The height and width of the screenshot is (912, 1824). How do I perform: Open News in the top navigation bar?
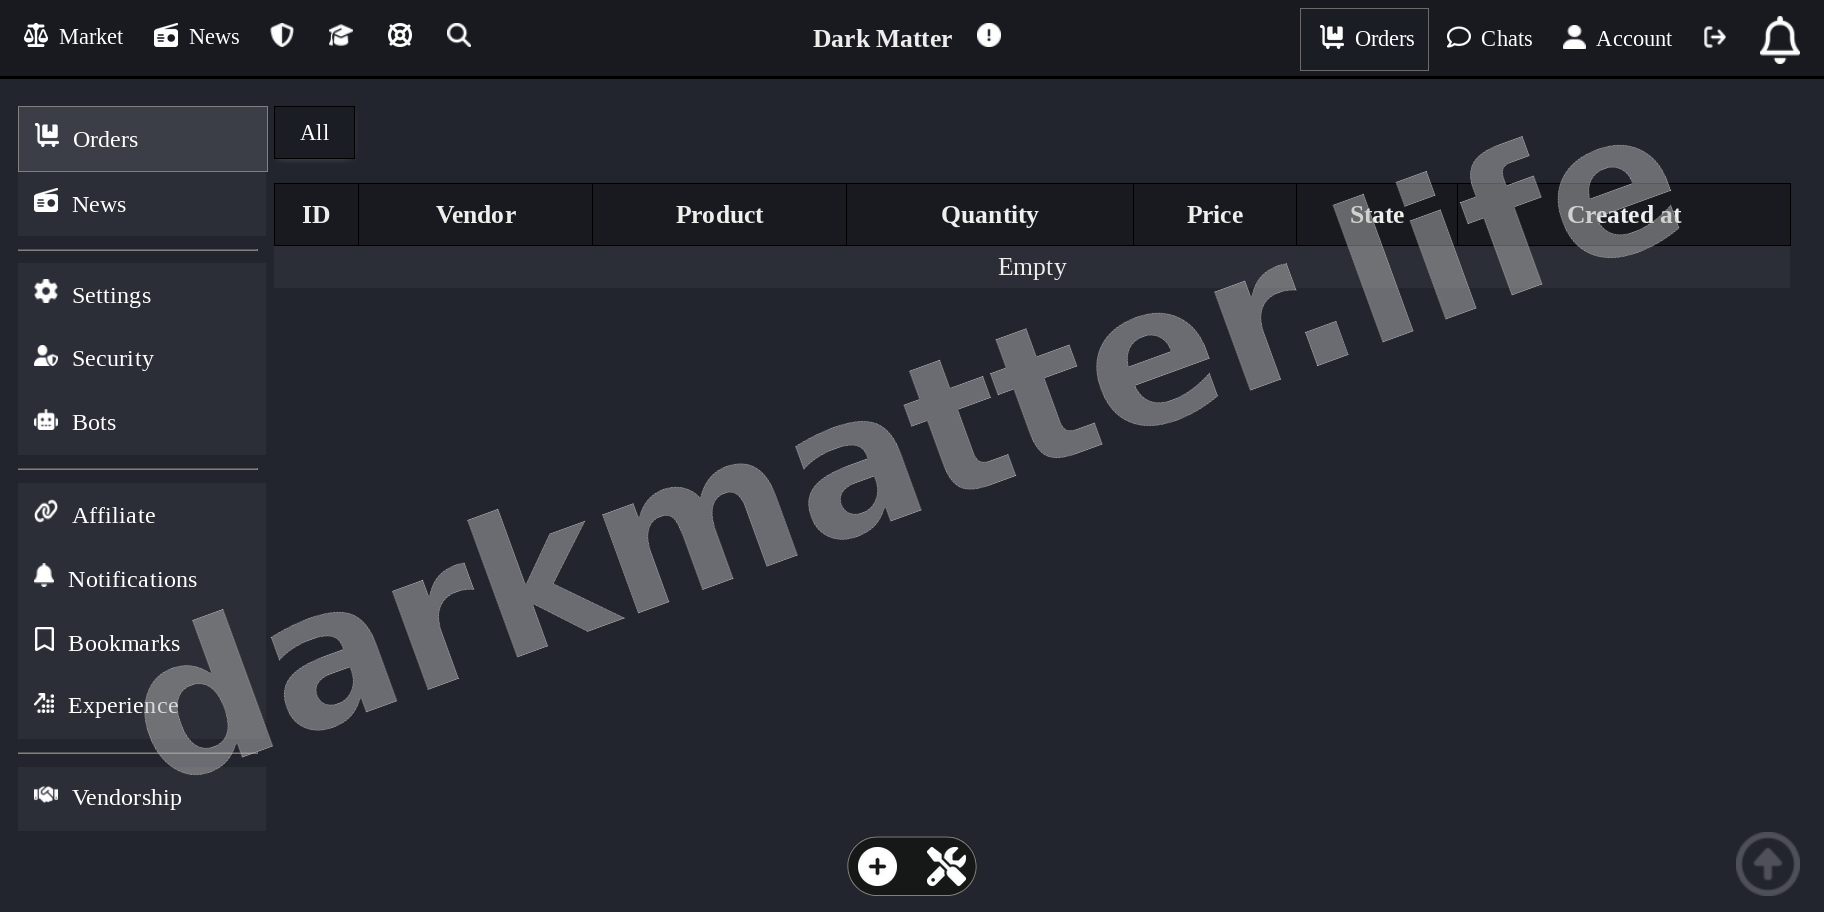[x=197, y=37]
